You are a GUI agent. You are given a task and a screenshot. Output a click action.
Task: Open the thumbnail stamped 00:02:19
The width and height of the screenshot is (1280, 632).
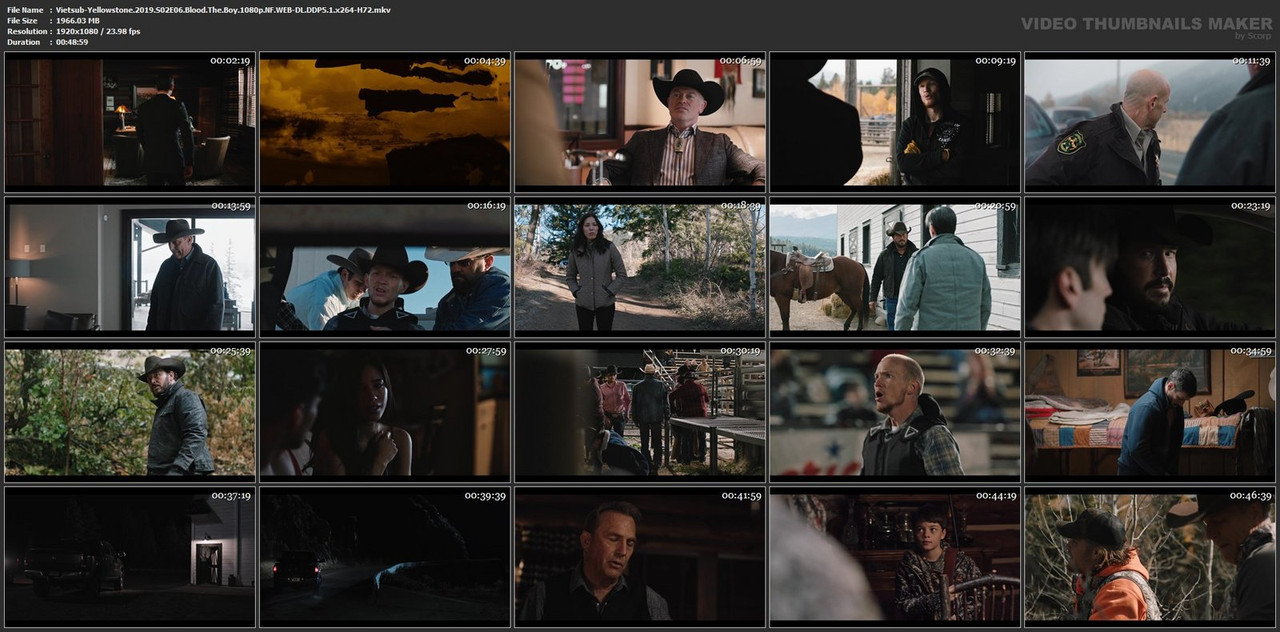tap(130, 122)
